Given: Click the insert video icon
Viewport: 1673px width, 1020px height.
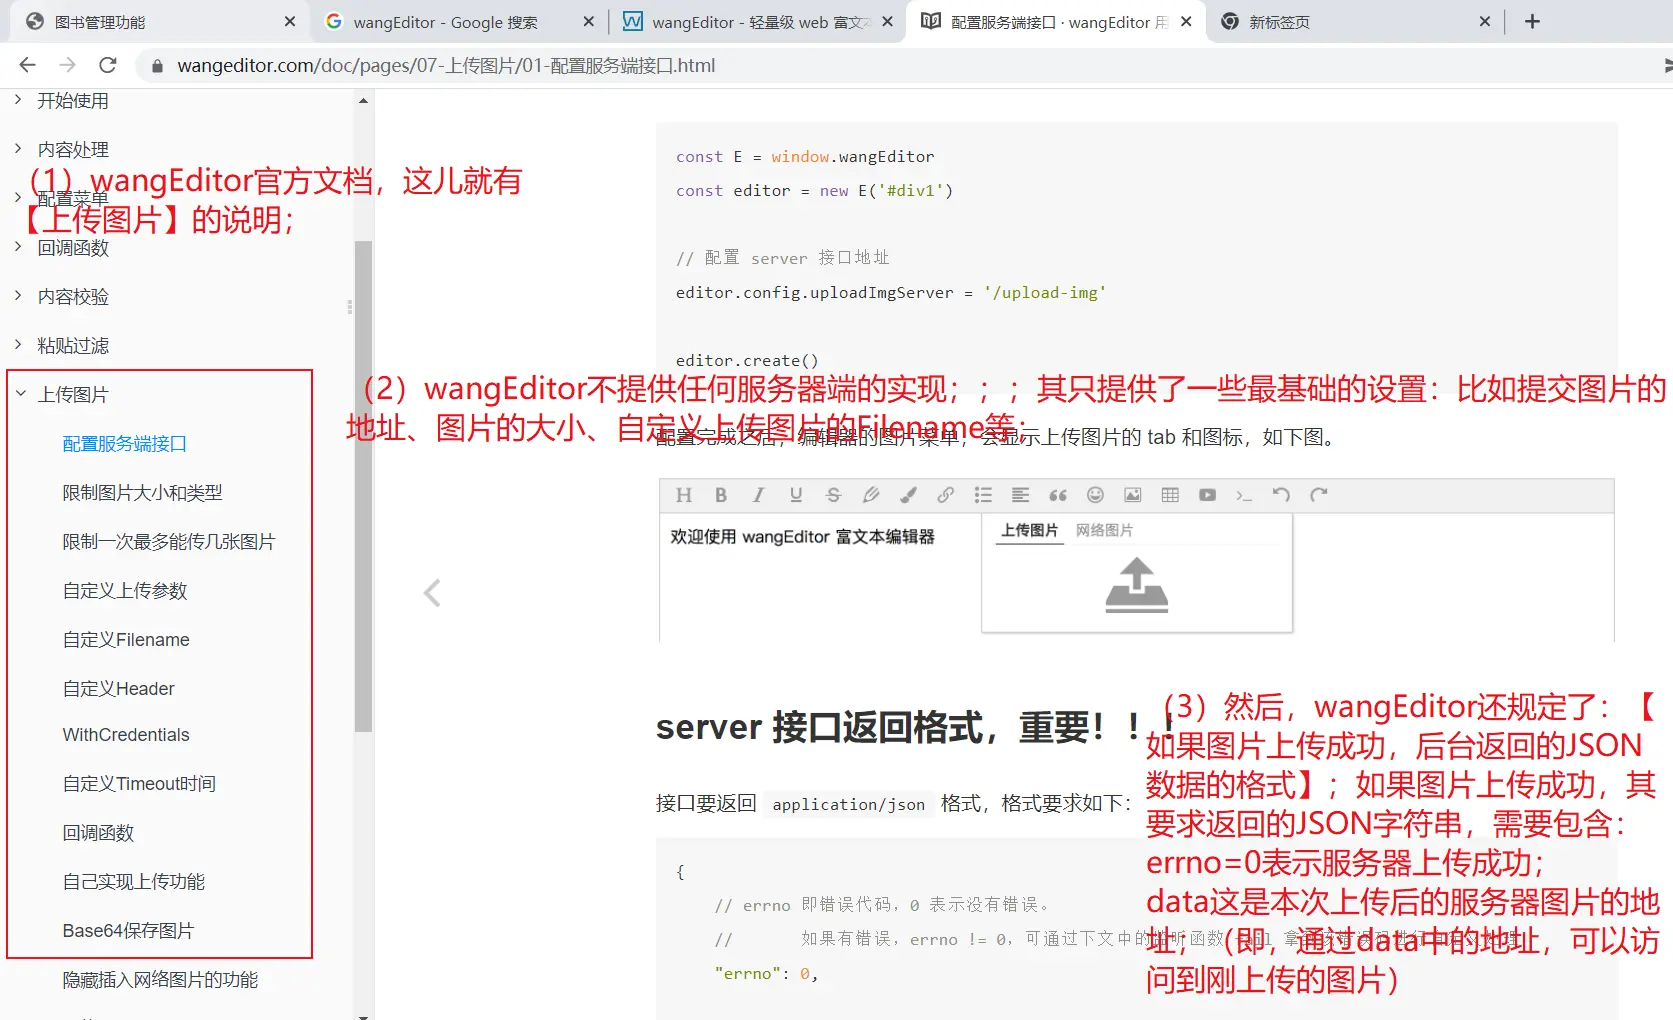Looking at the screenshot, I should point(1207,495).
